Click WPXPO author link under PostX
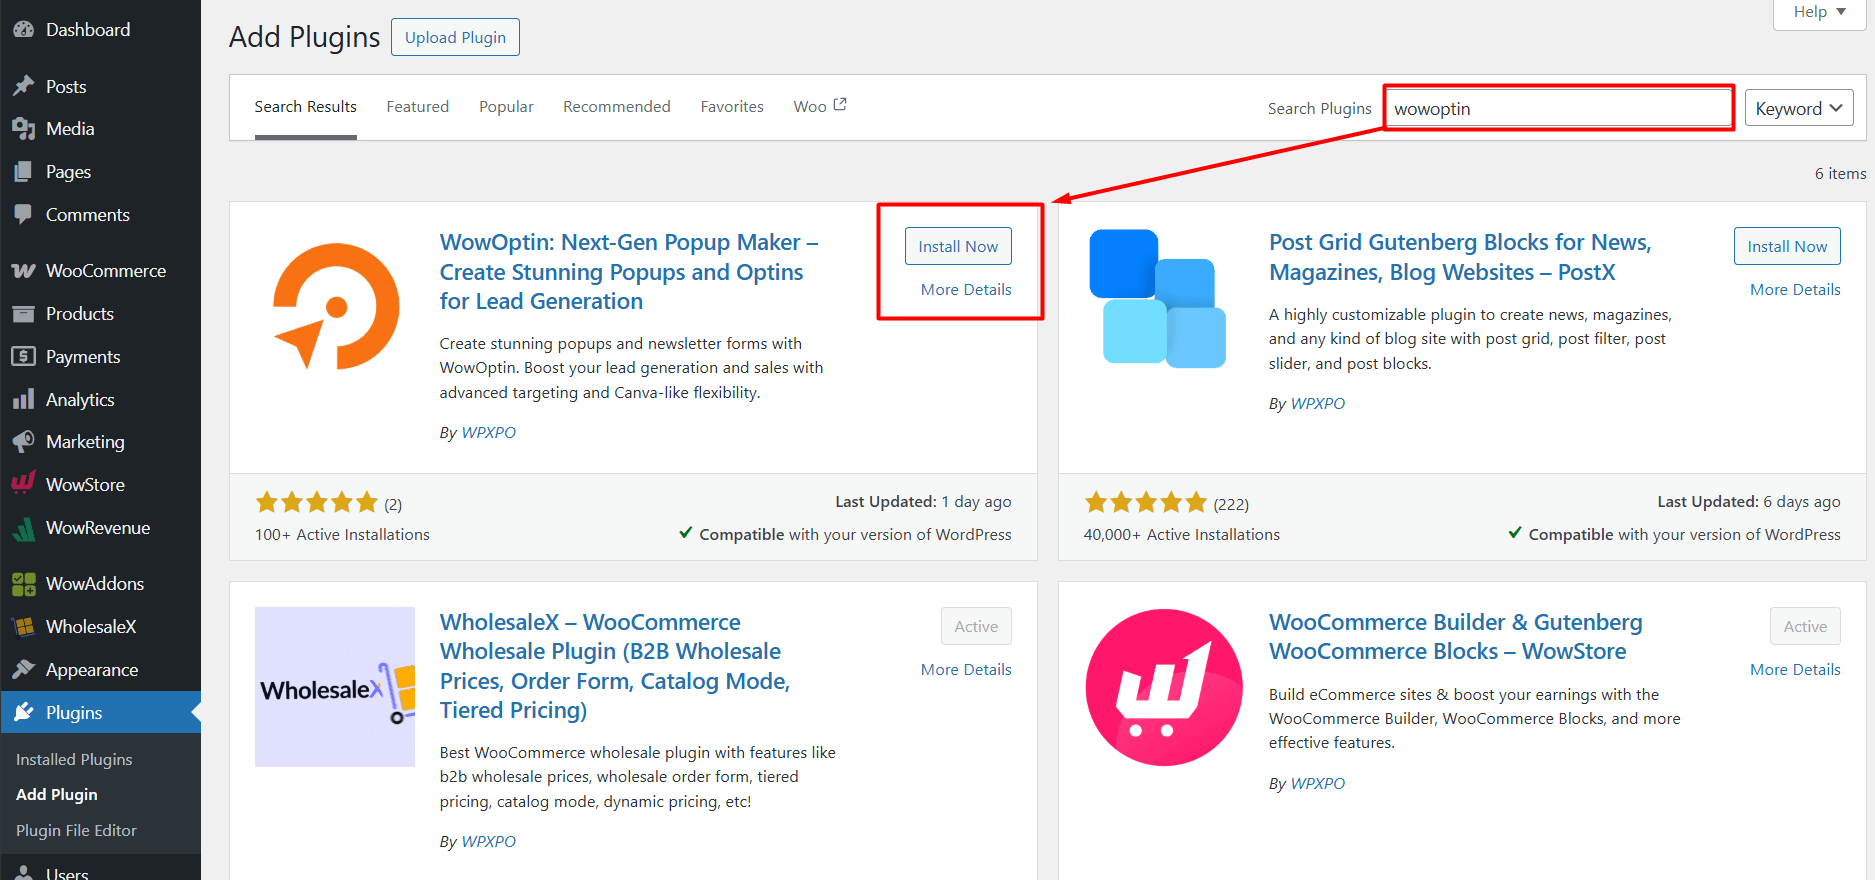The image size is (1875, 880). (x=1317, y=404)
